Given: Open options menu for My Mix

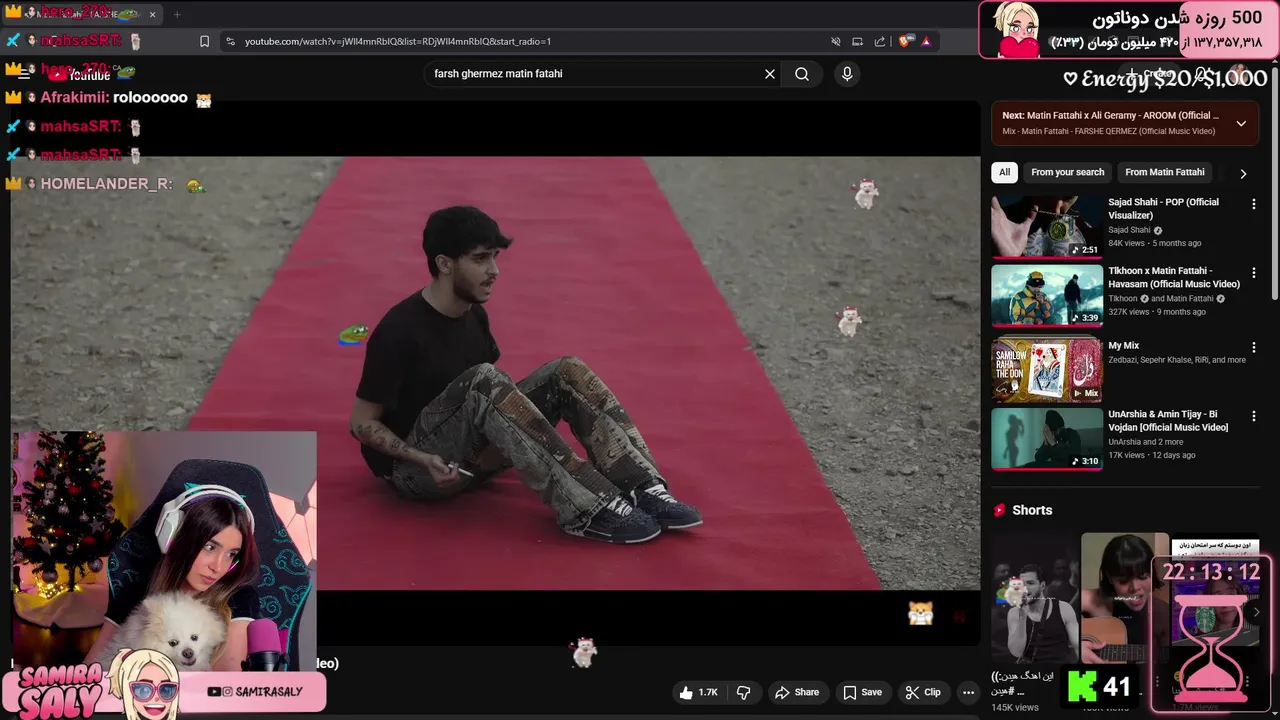Looking at the screenshot, I should tap(1253, 347).
